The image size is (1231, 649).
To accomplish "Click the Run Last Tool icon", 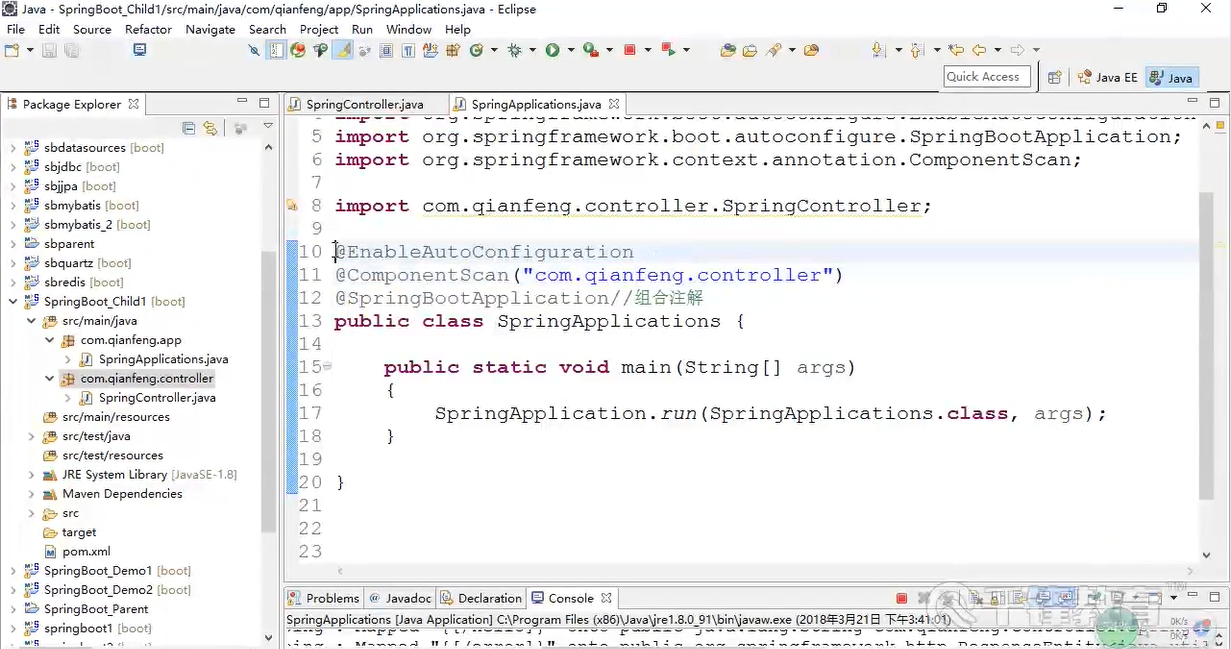I will tap(590, 50).
